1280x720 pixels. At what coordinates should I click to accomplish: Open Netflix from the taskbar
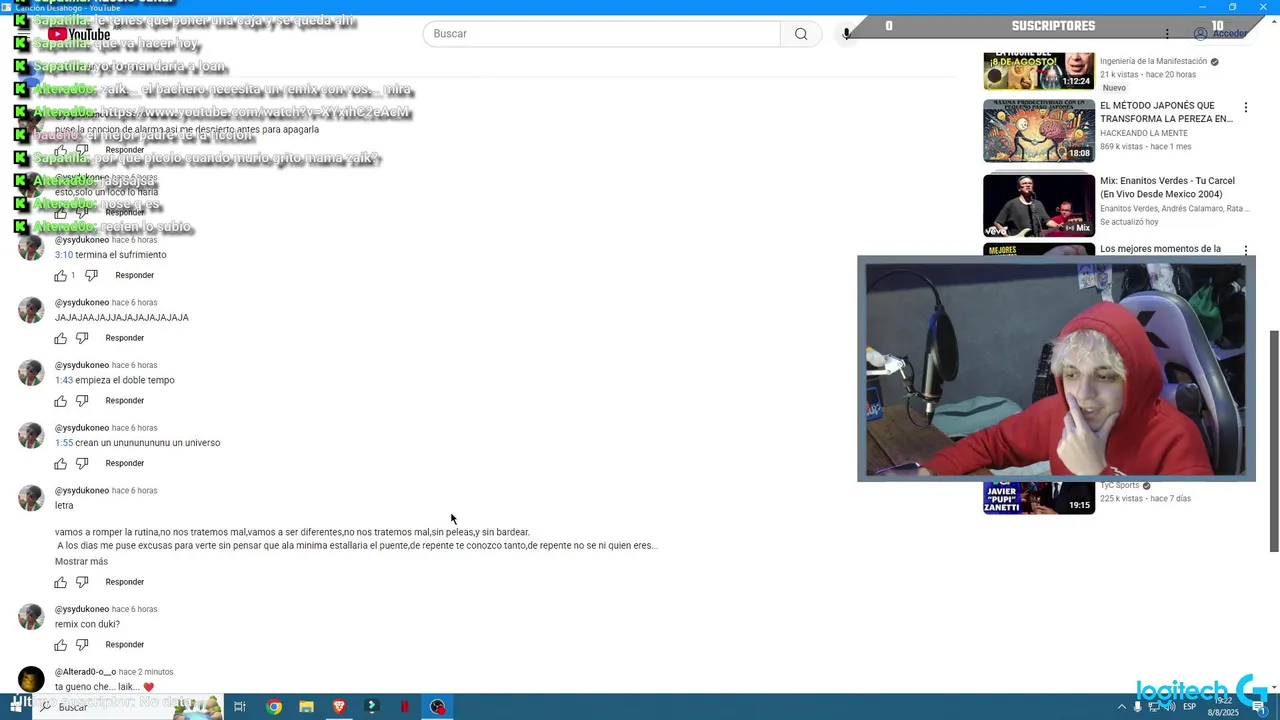pos(405,707)
